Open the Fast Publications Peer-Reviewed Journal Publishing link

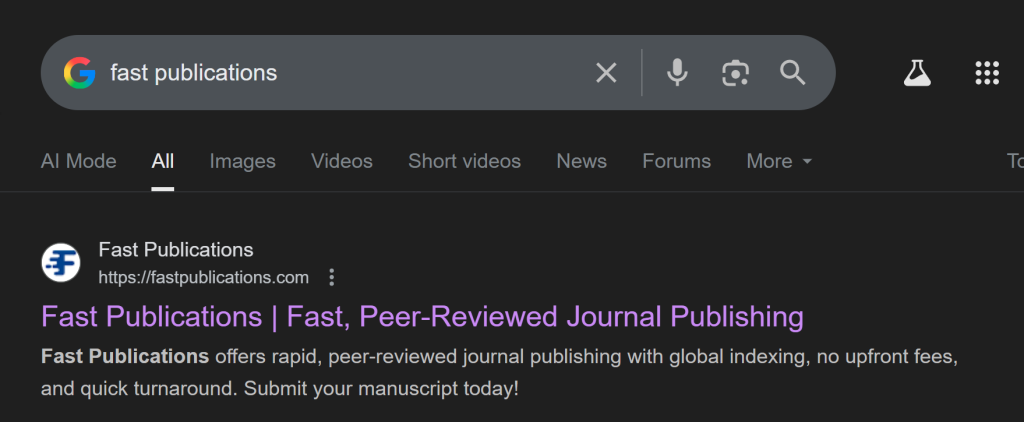coord(422,317)
